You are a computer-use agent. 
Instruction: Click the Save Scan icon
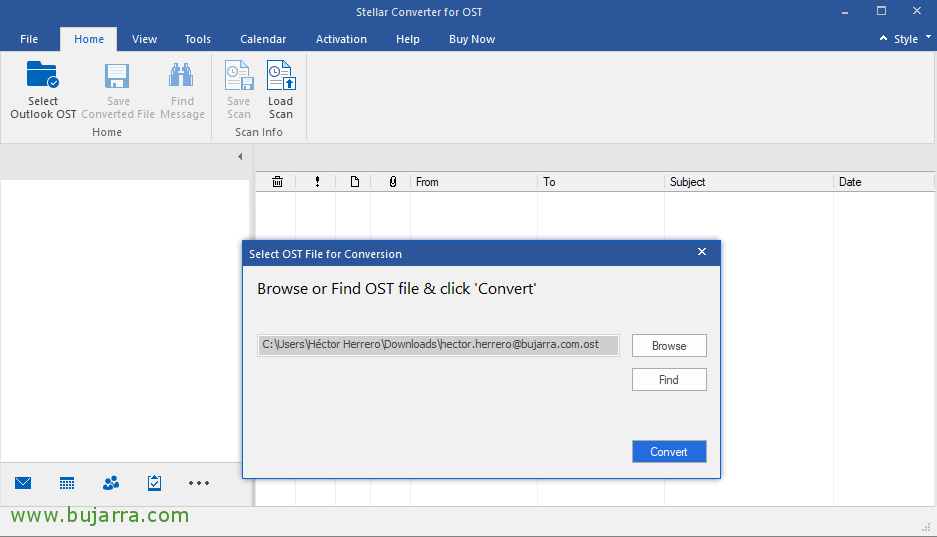tap(239, 75)
